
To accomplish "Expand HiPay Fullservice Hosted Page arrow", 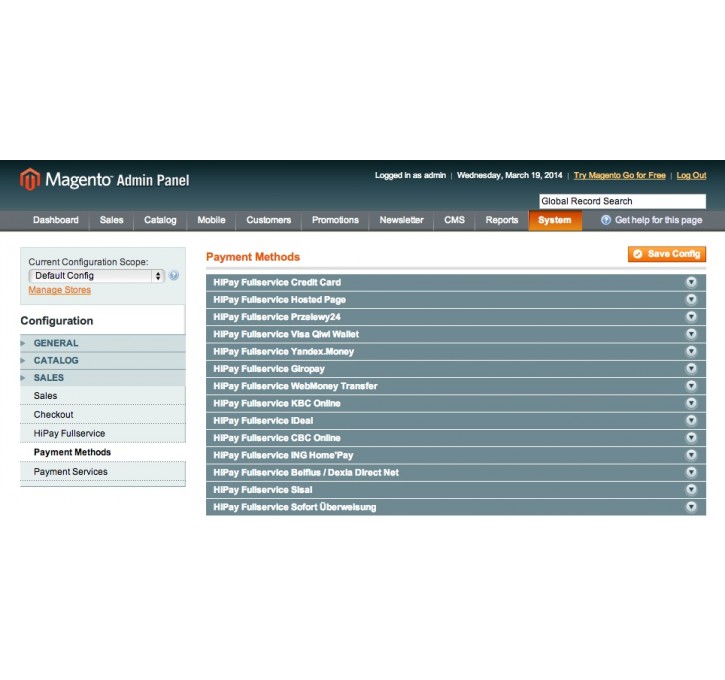I will [x=691, y=300].
